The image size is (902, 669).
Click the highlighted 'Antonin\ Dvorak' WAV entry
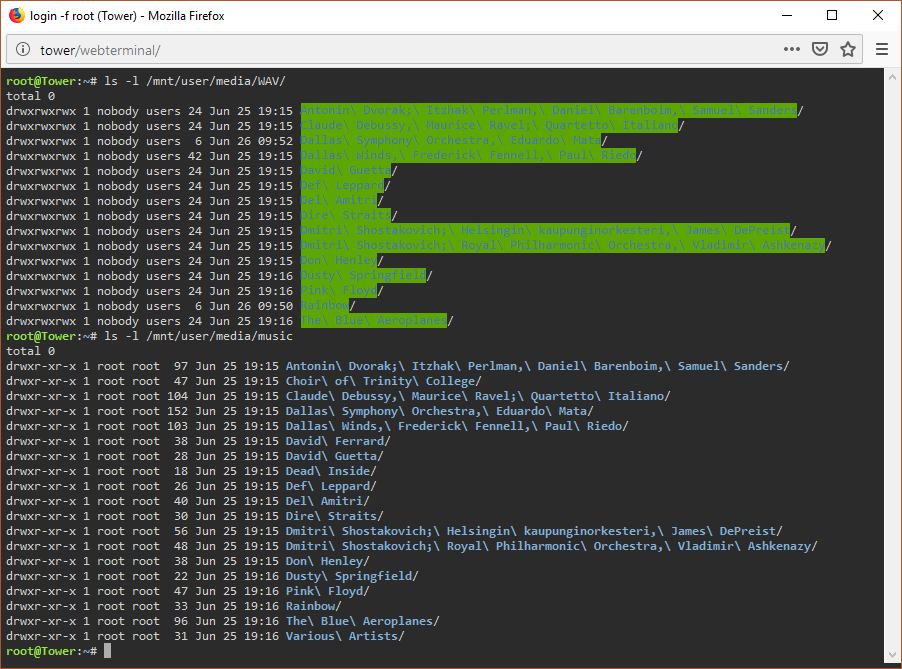(x=549, y=110)
